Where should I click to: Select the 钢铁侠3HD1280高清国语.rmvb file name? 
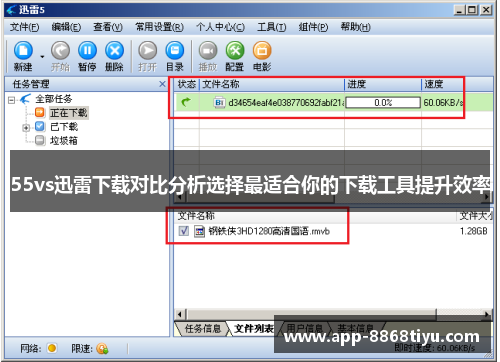coord(269,231)
